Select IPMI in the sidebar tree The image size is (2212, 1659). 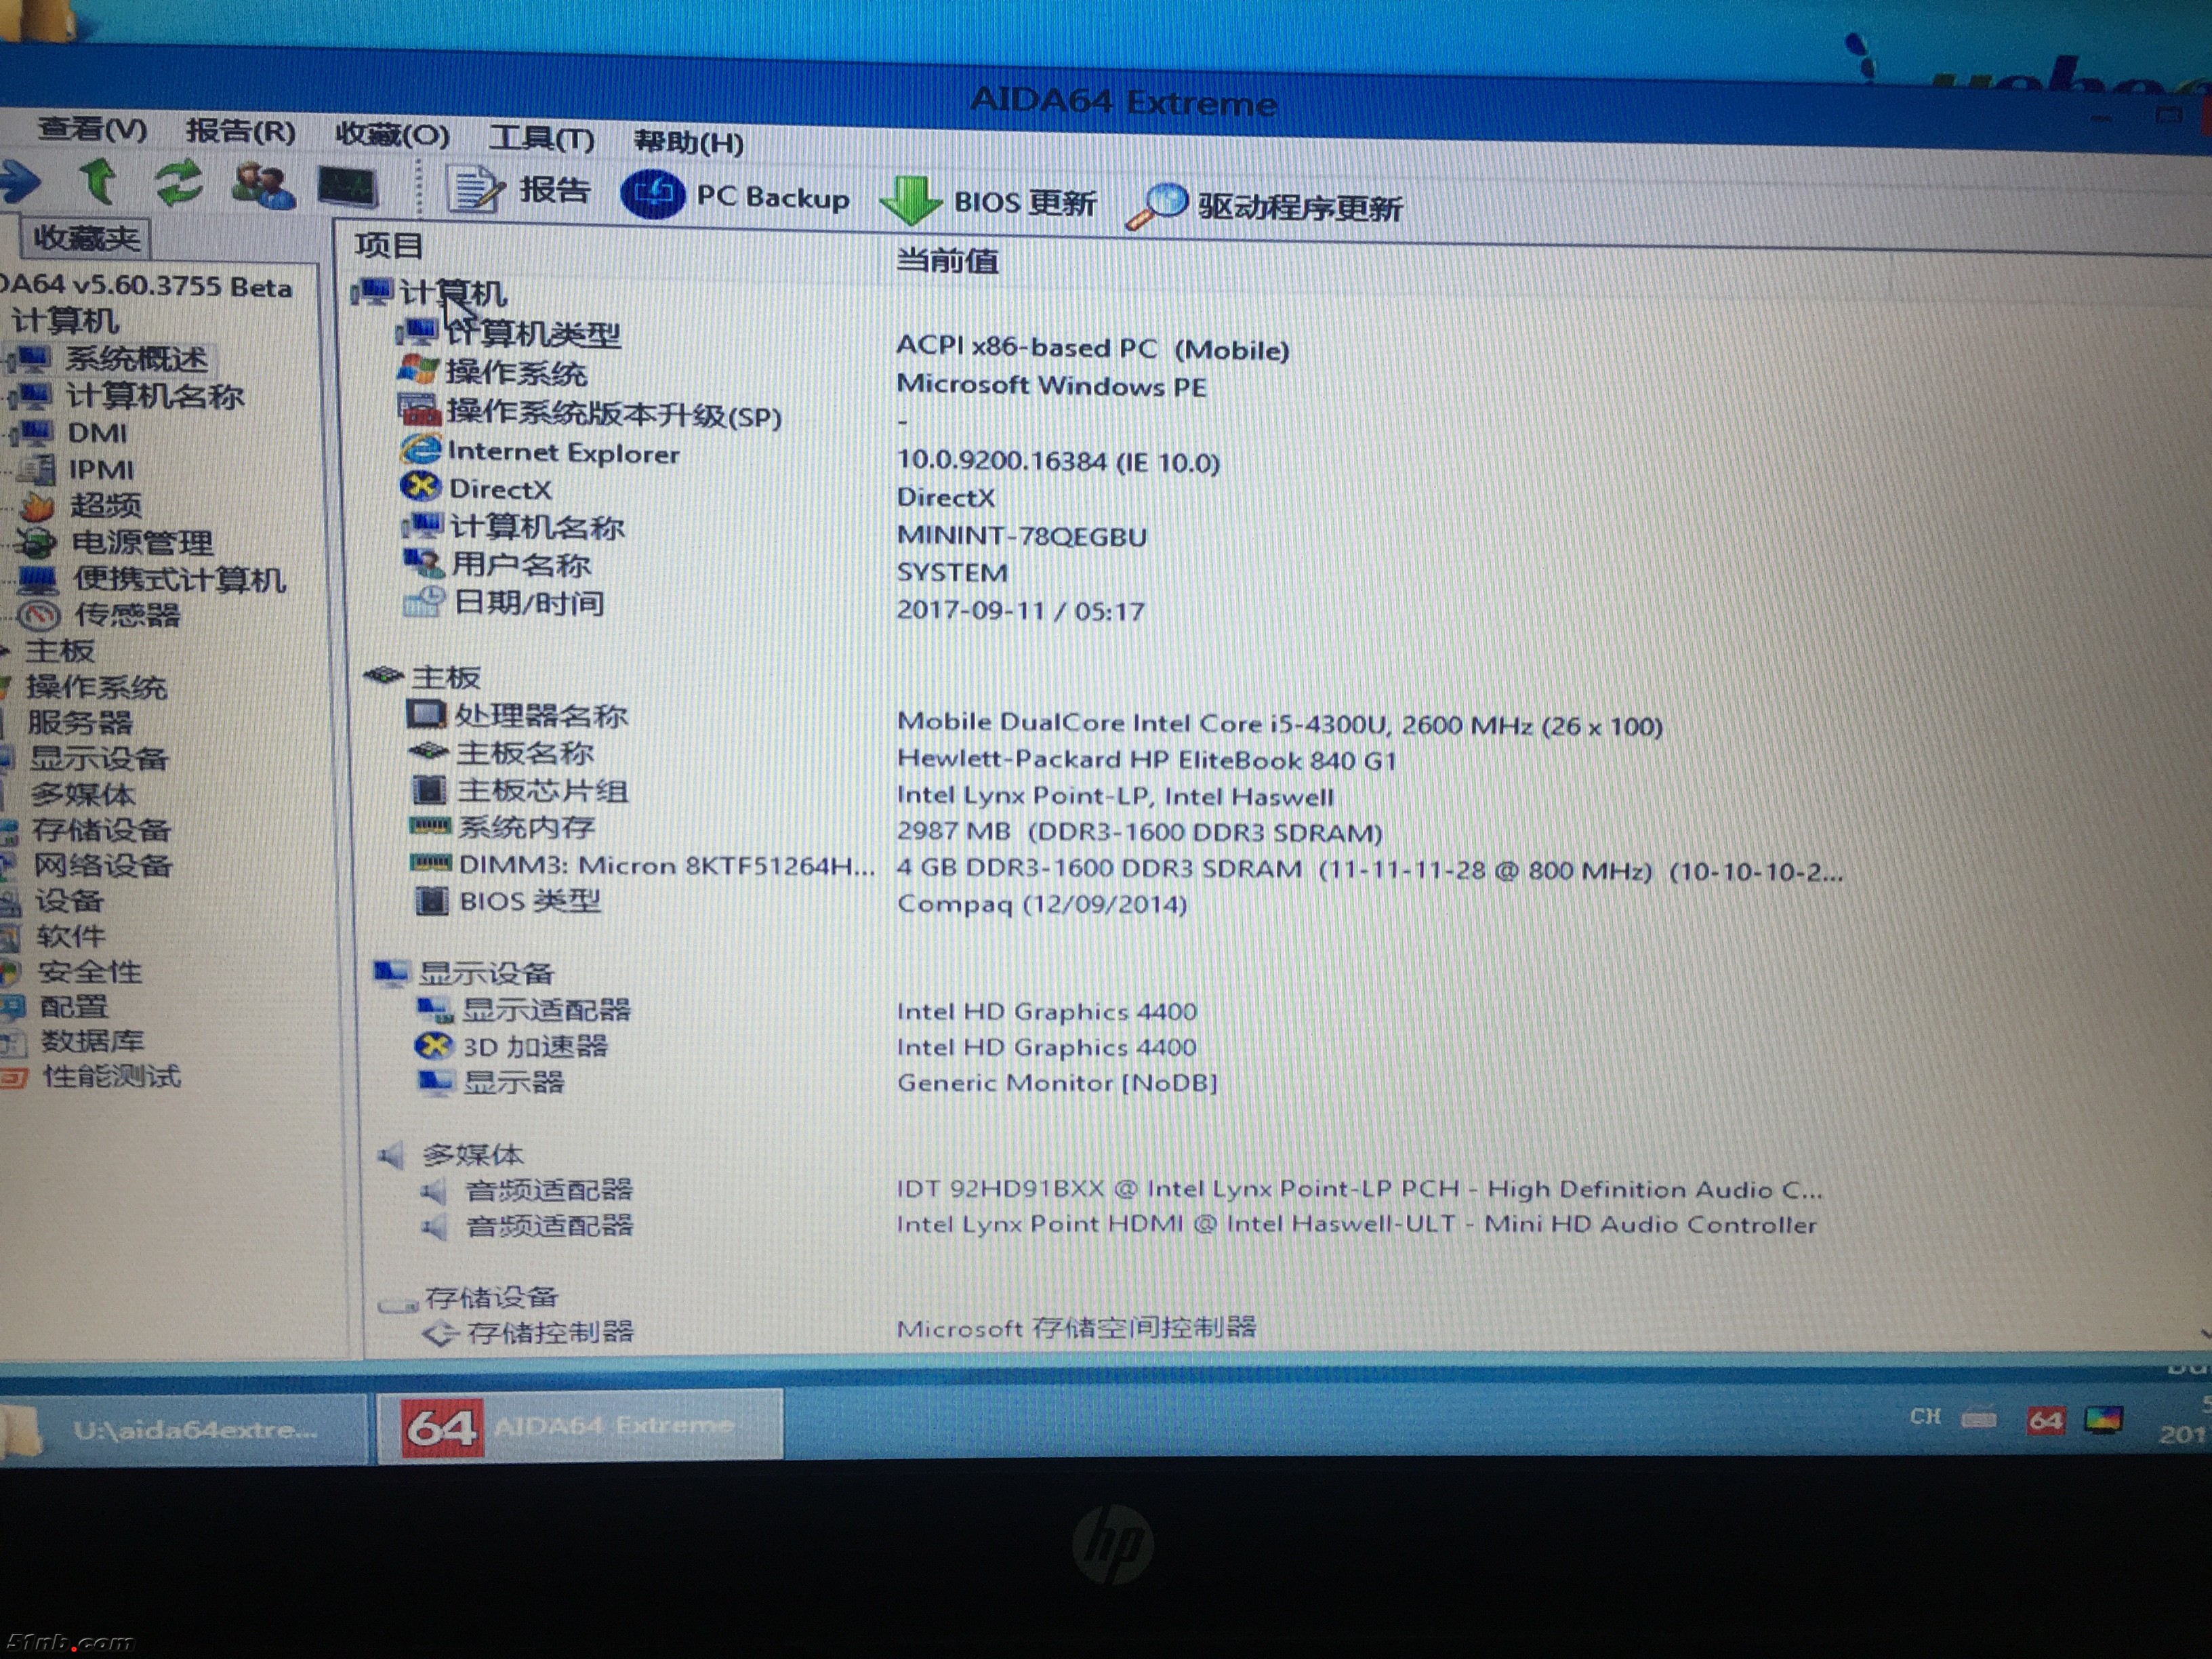click(100, 469)
